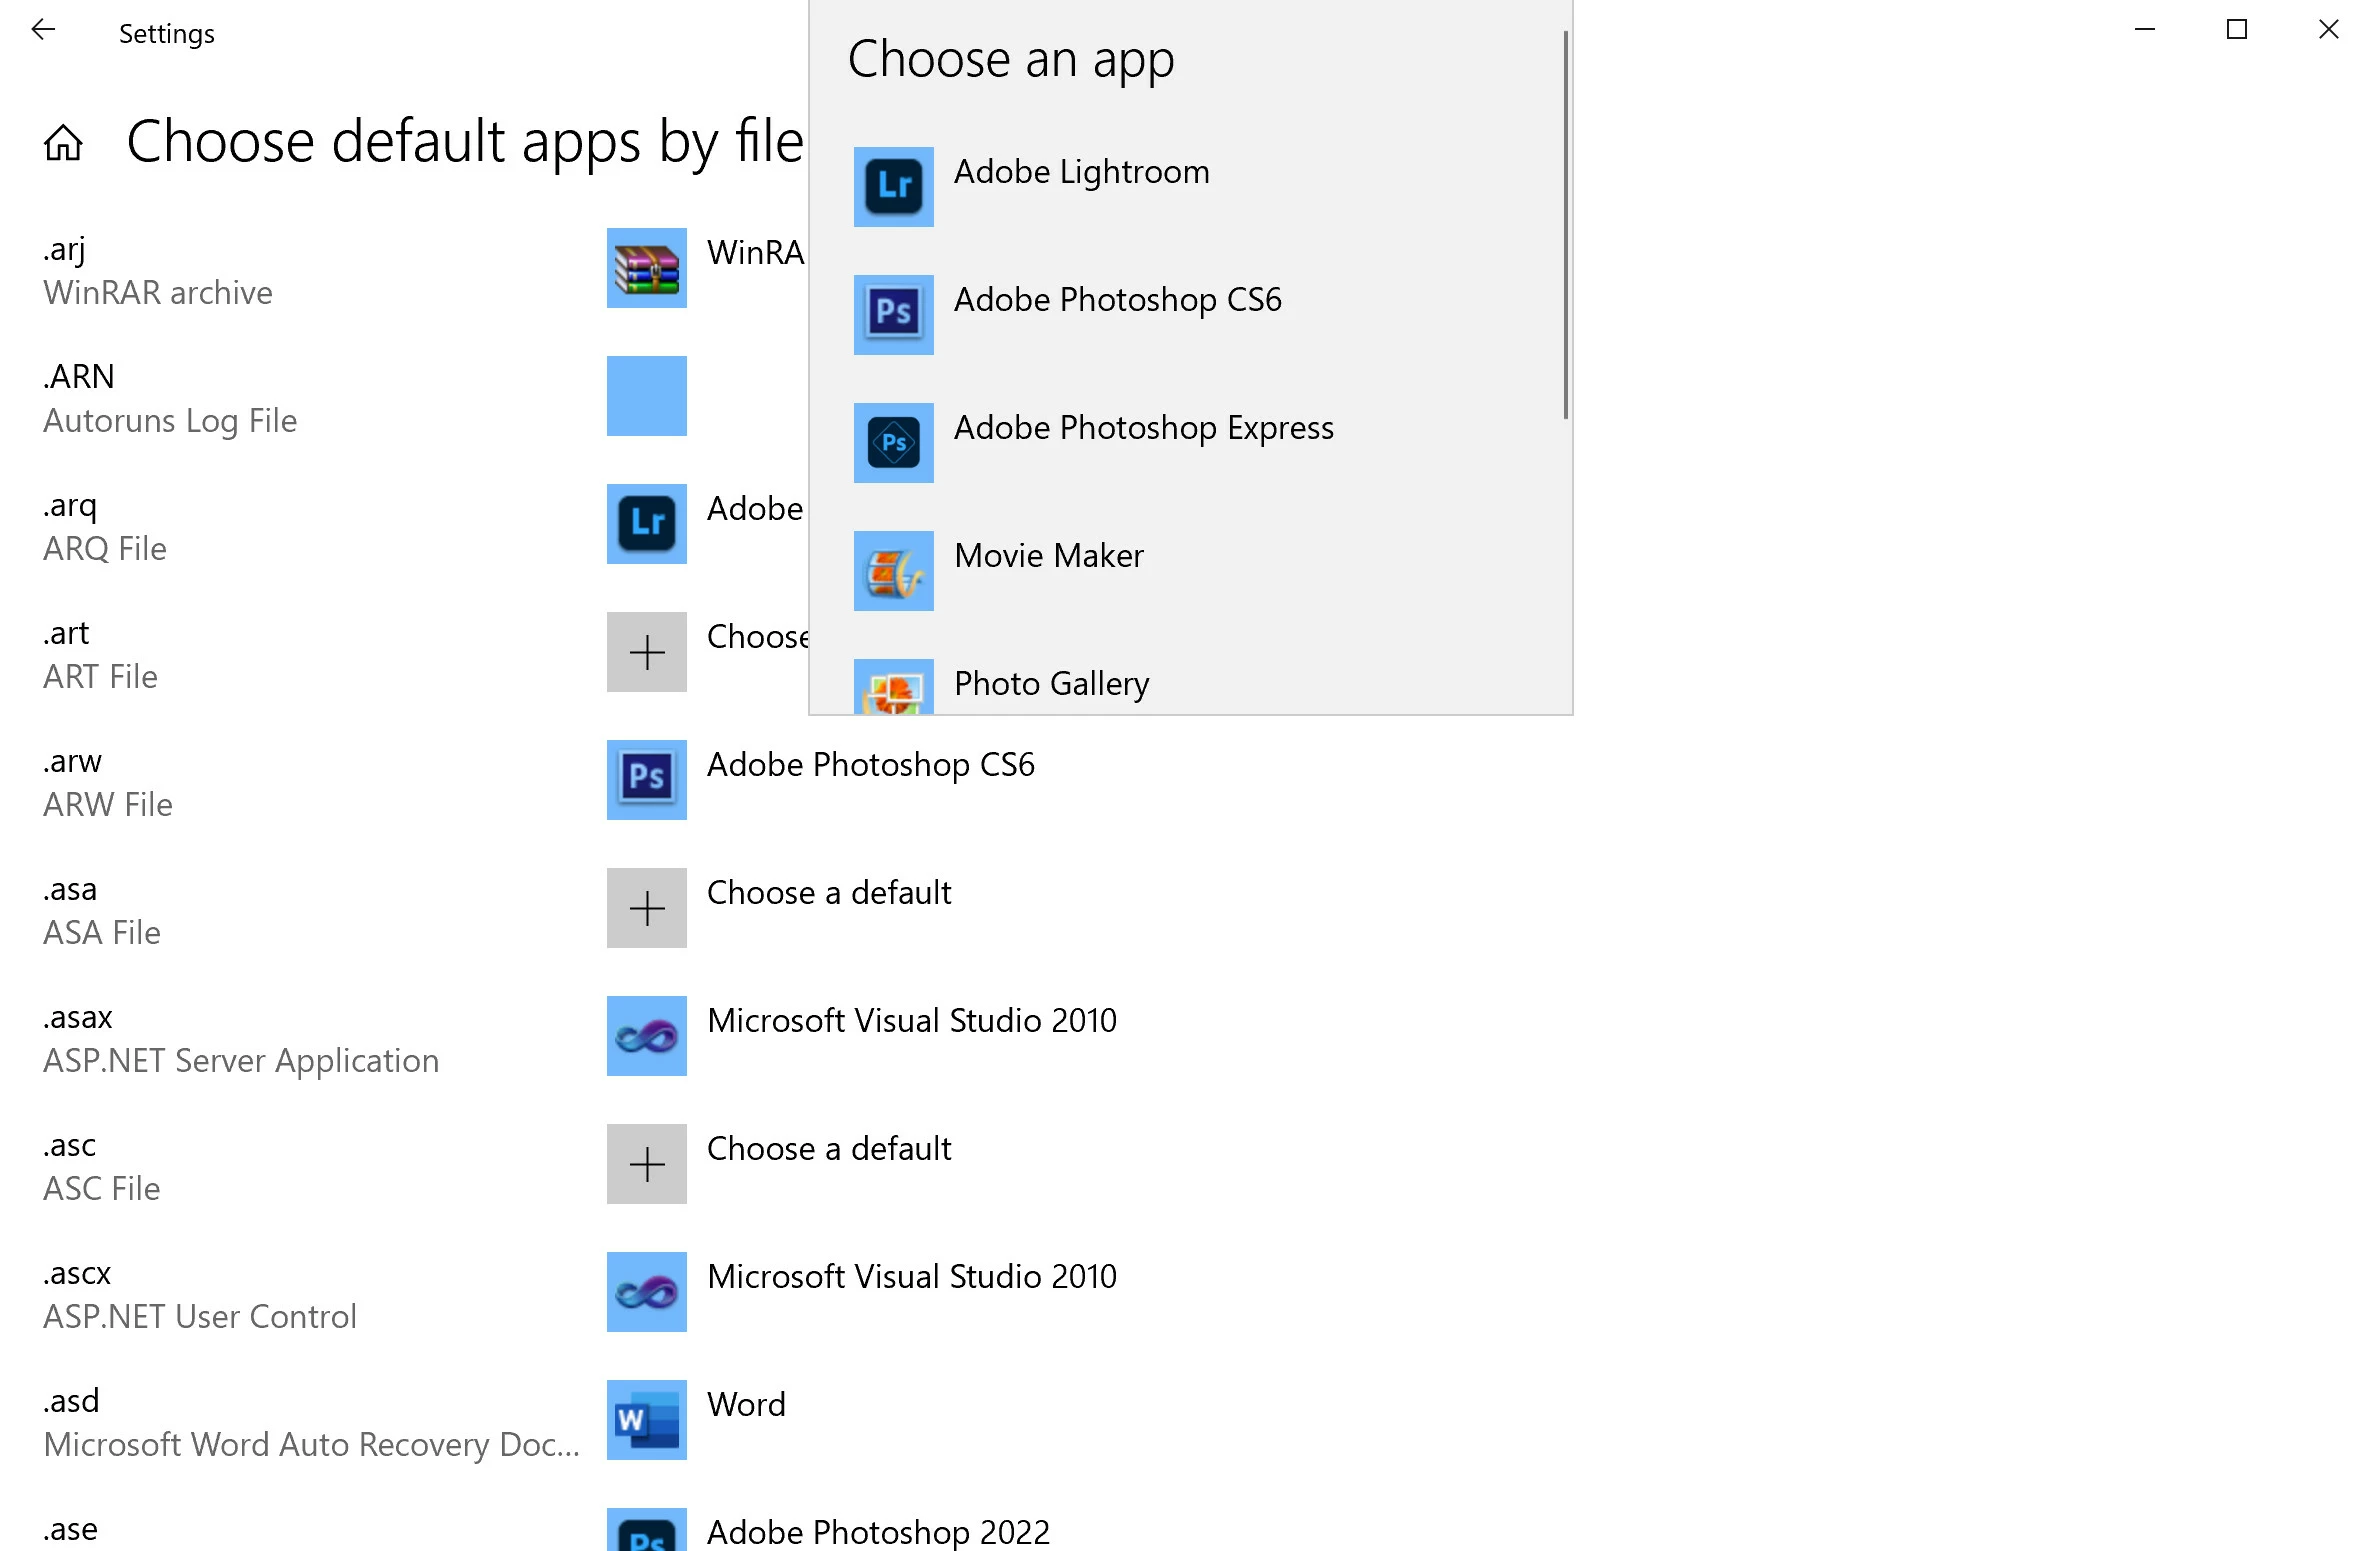Click the Movie Maker label in the popup
2367x1551 pixels.
tap(1048, 556)
